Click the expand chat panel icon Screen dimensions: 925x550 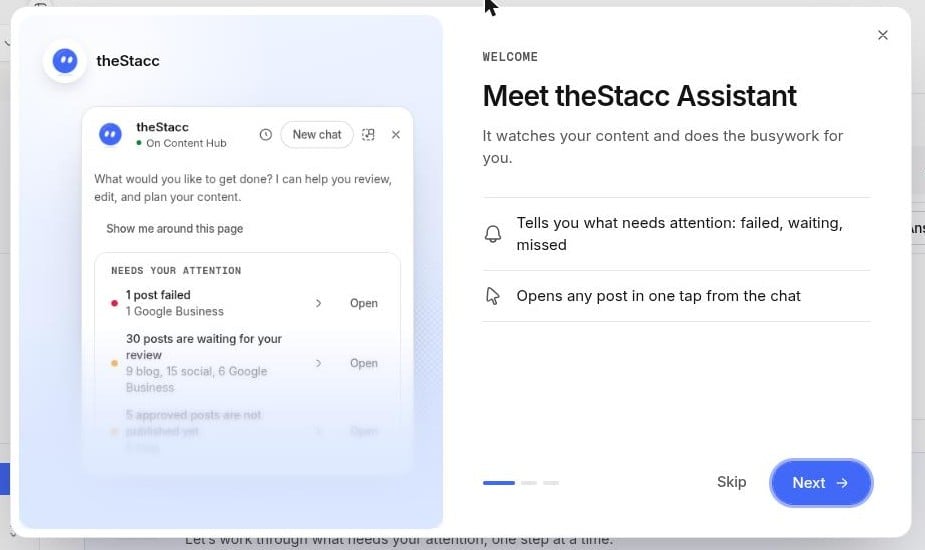[368, 135]
